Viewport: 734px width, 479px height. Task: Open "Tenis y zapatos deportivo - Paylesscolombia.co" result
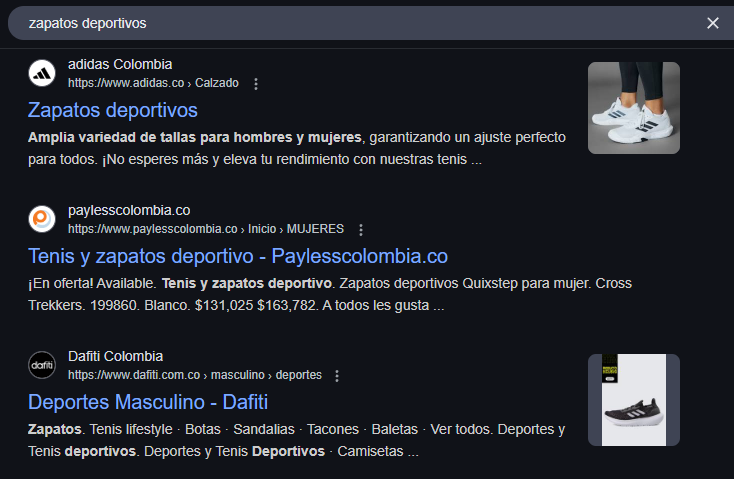pyautogui.click(x=238, y=255)
